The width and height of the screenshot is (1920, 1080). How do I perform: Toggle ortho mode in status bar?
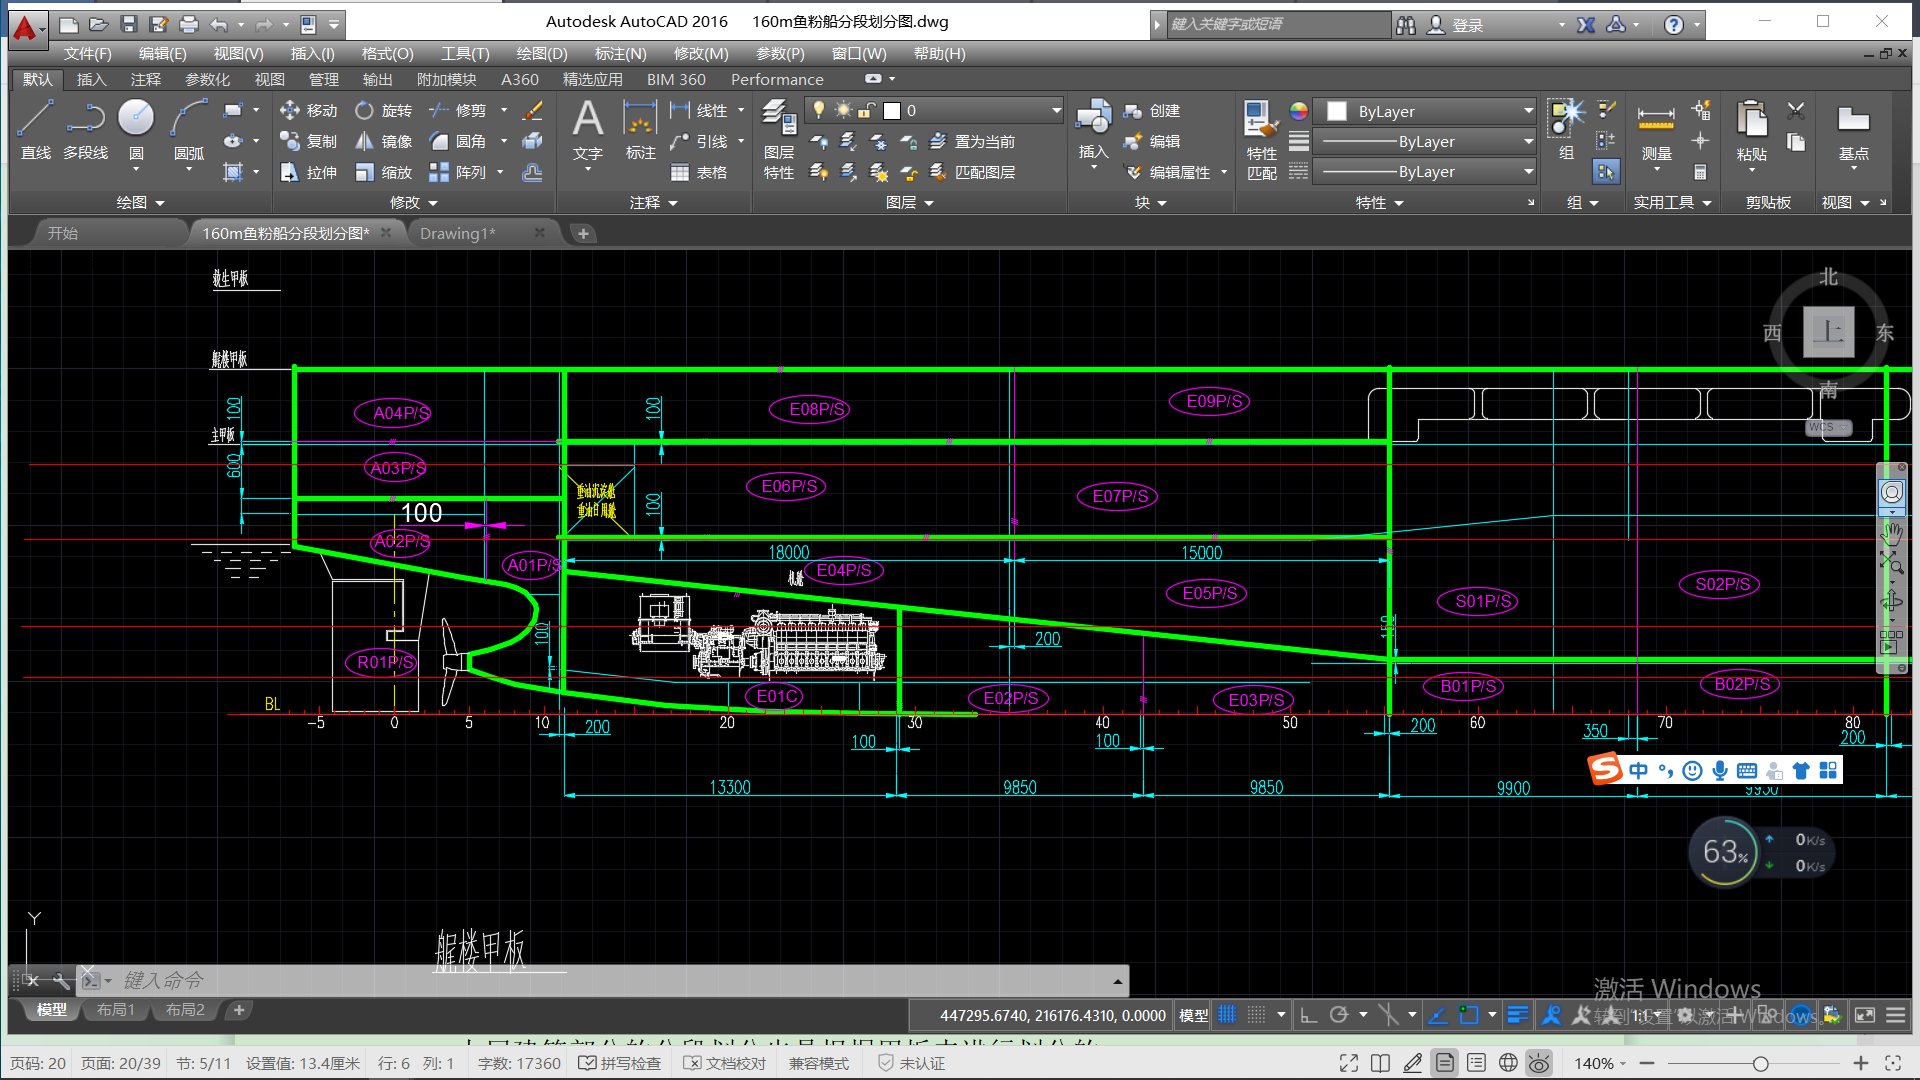point(1309,1015)
